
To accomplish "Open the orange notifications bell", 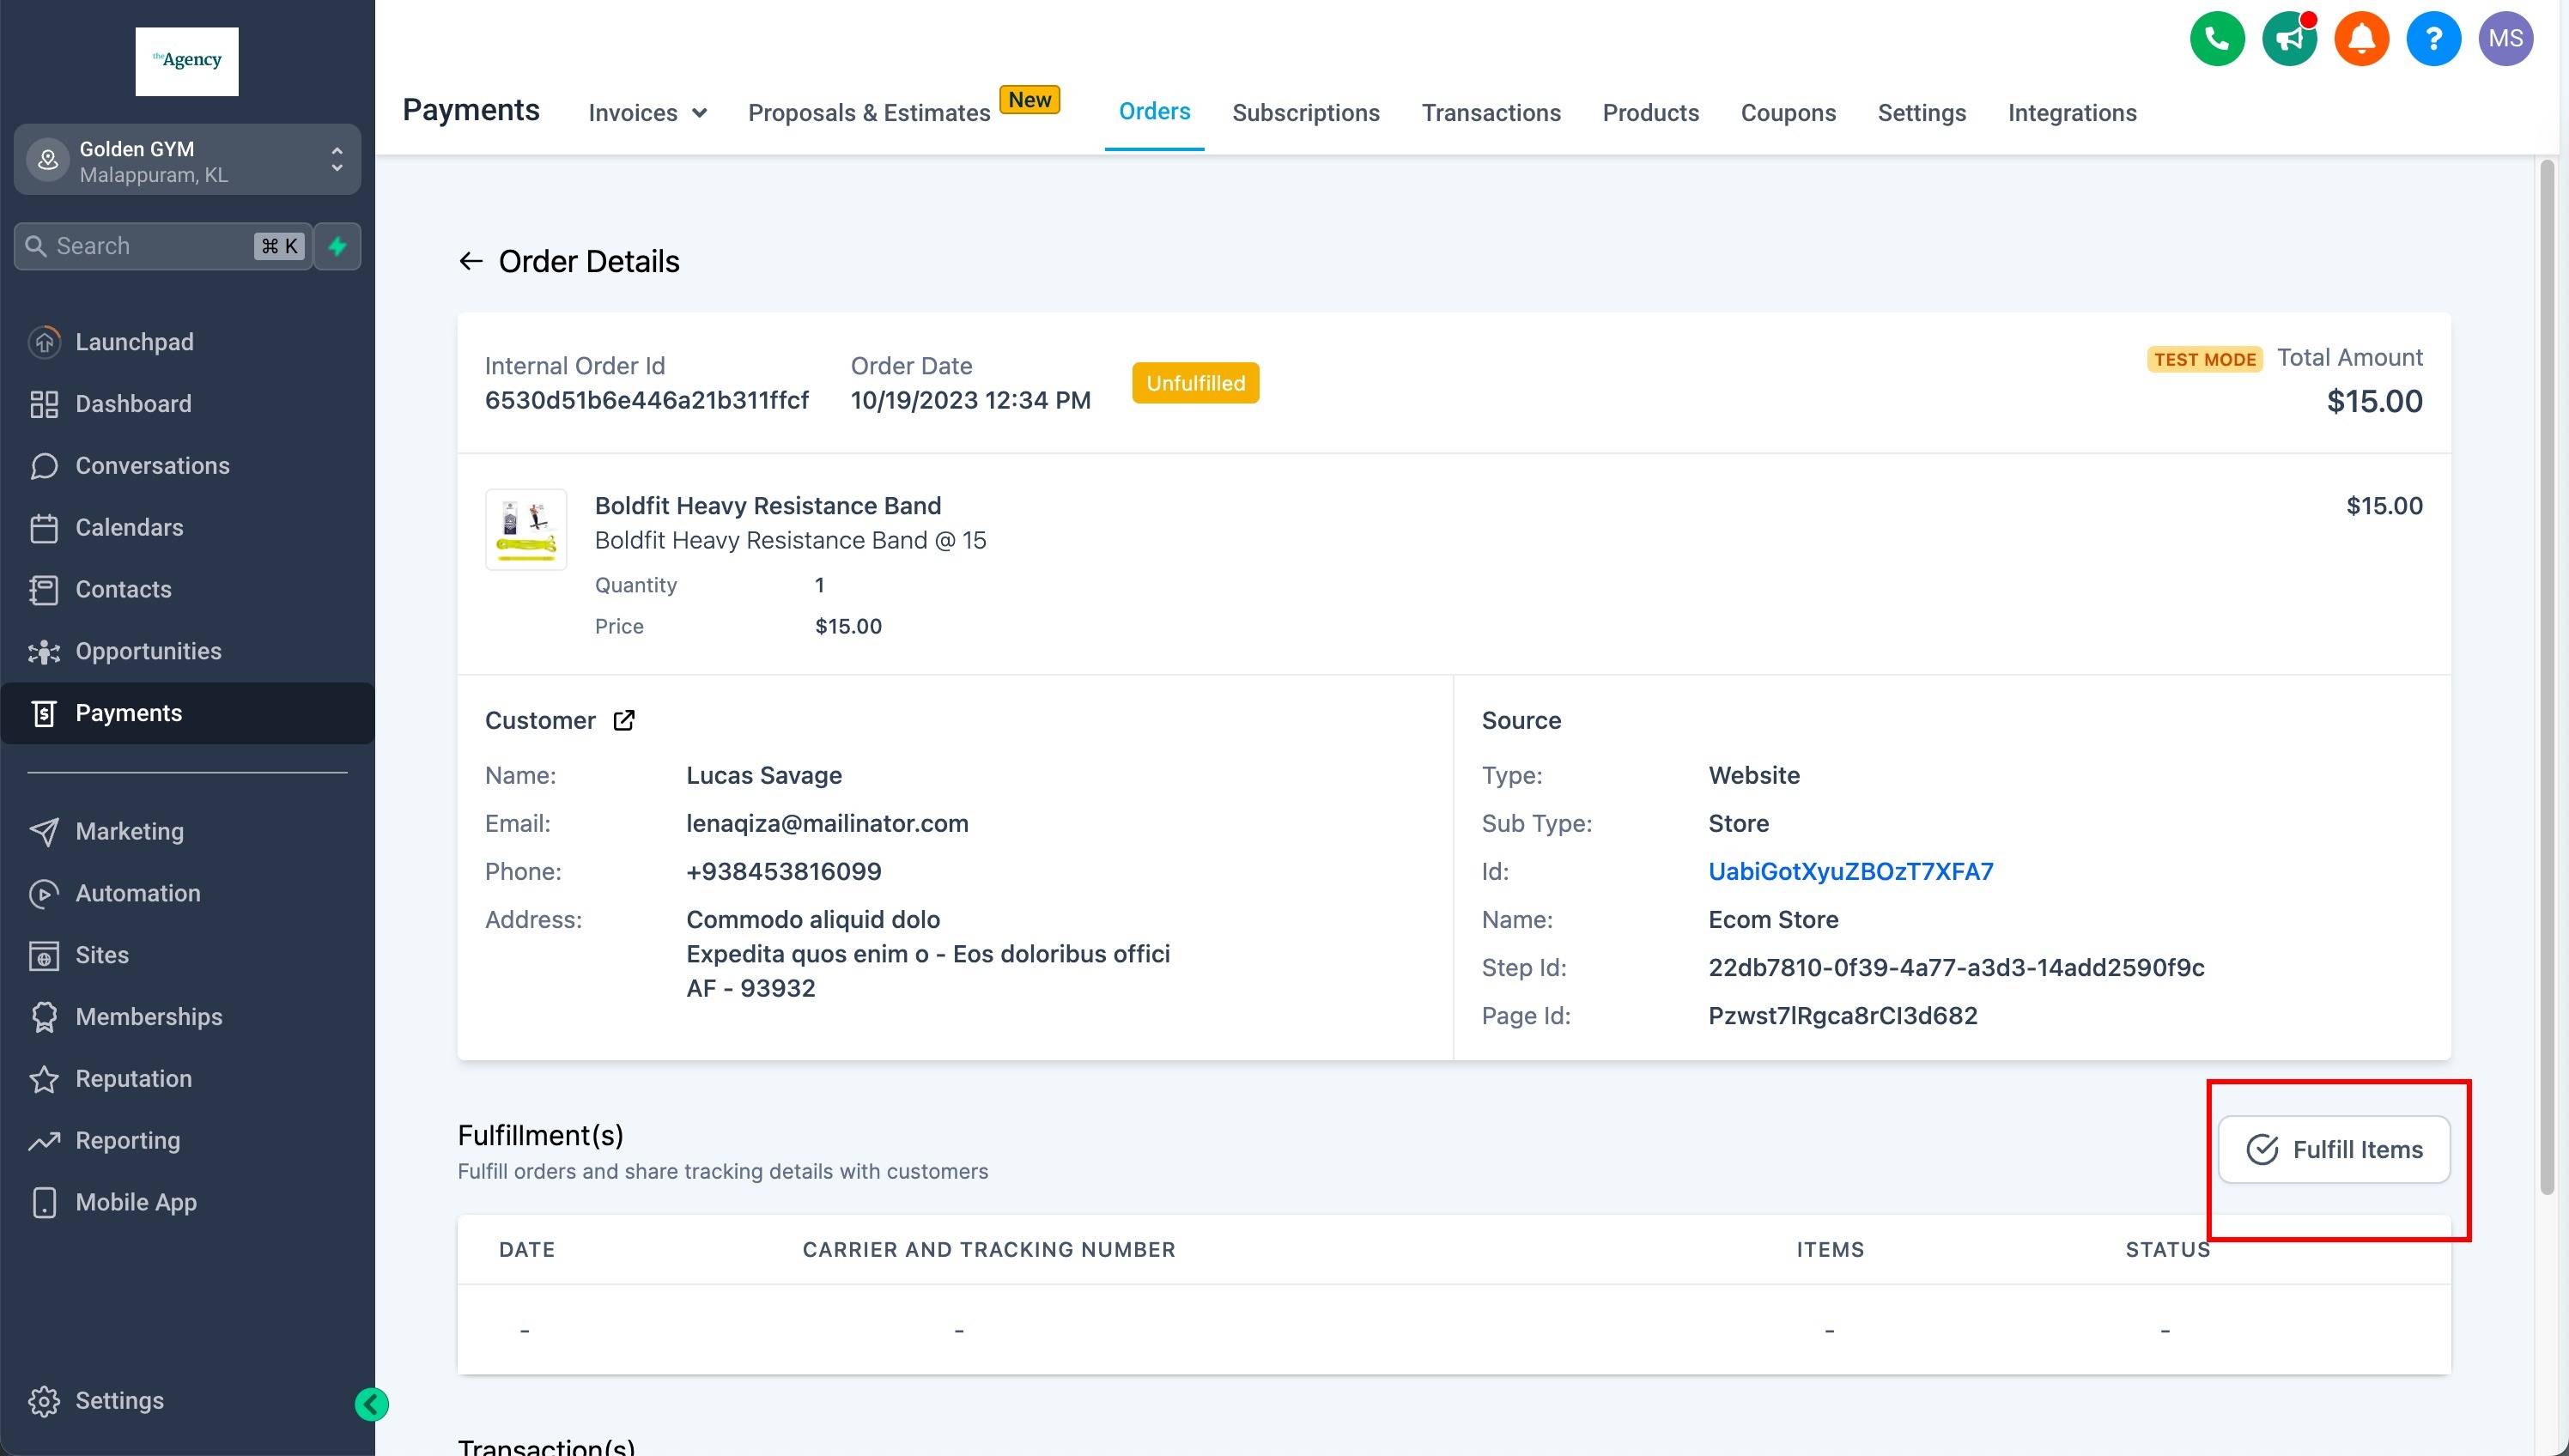I will tap(2360, 39).
